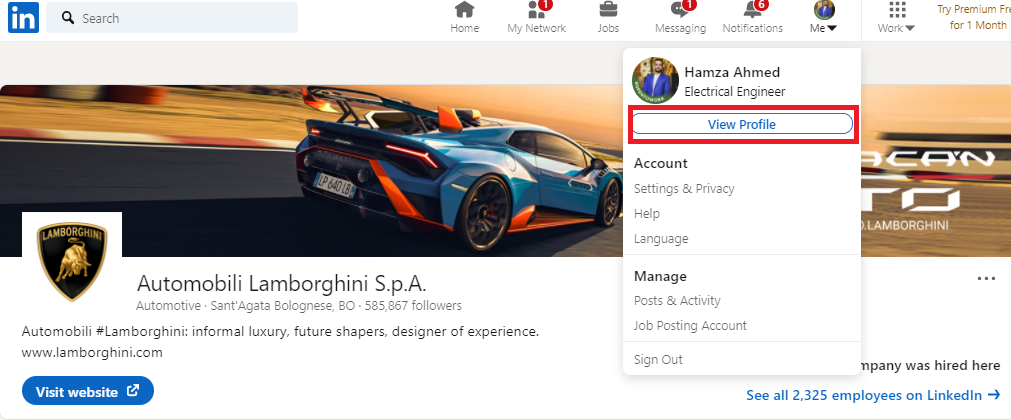The height and width of the screenshot is (420, 1011).
Task: Open the Help menu entry
Action: point(647,214)
